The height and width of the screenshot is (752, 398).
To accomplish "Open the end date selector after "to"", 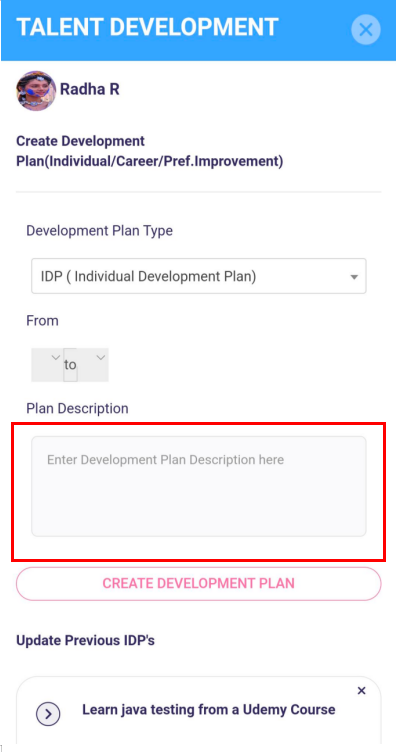I will pyautogui.click(x=93, y=364).
